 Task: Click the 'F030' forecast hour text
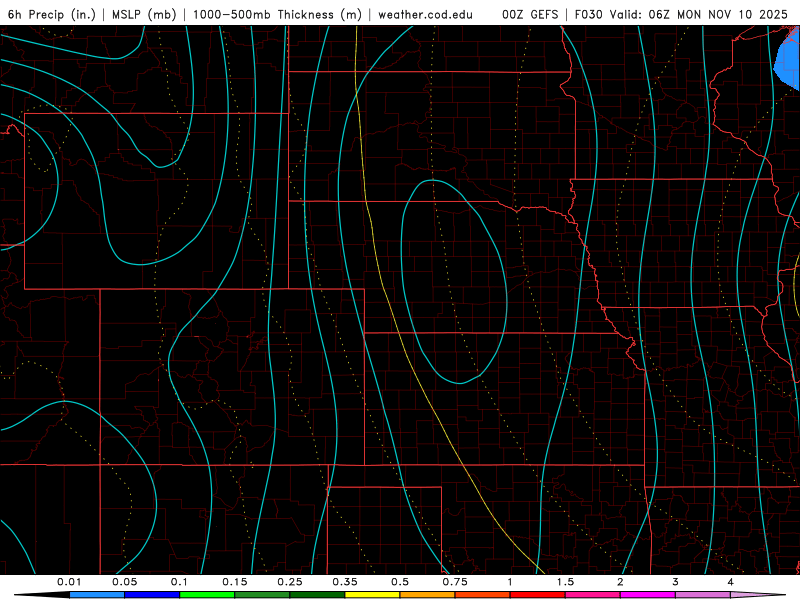click(x=588, y=14)
